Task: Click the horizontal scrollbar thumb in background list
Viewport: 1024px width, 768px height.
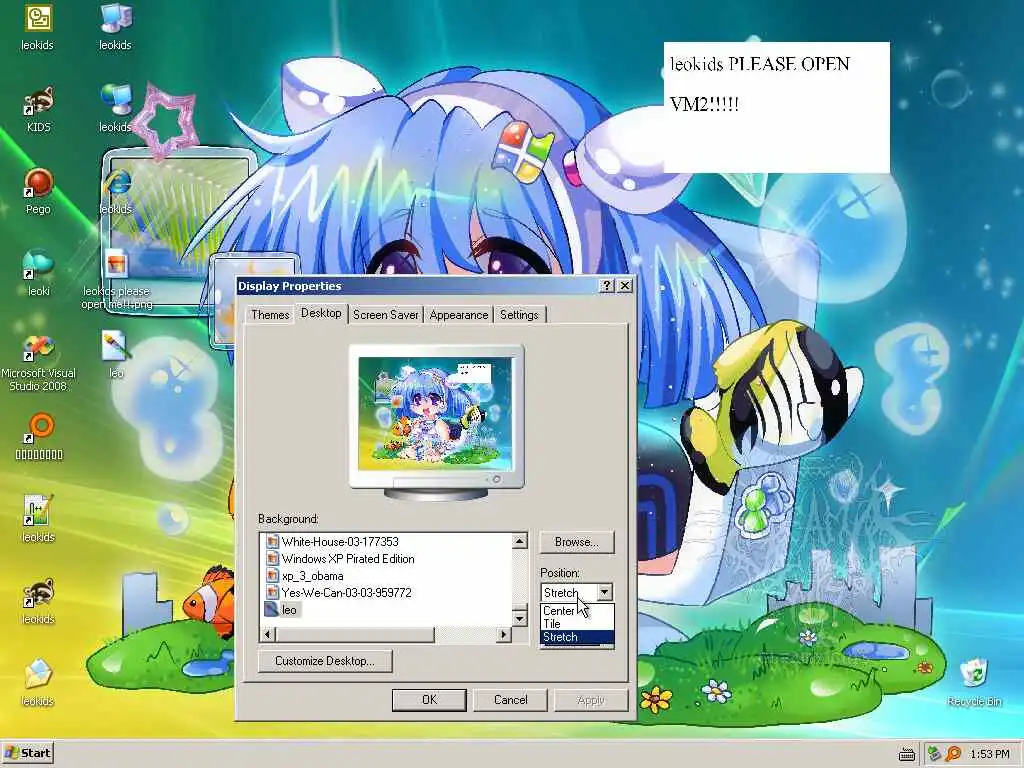Action: click(x=355, y=634)
